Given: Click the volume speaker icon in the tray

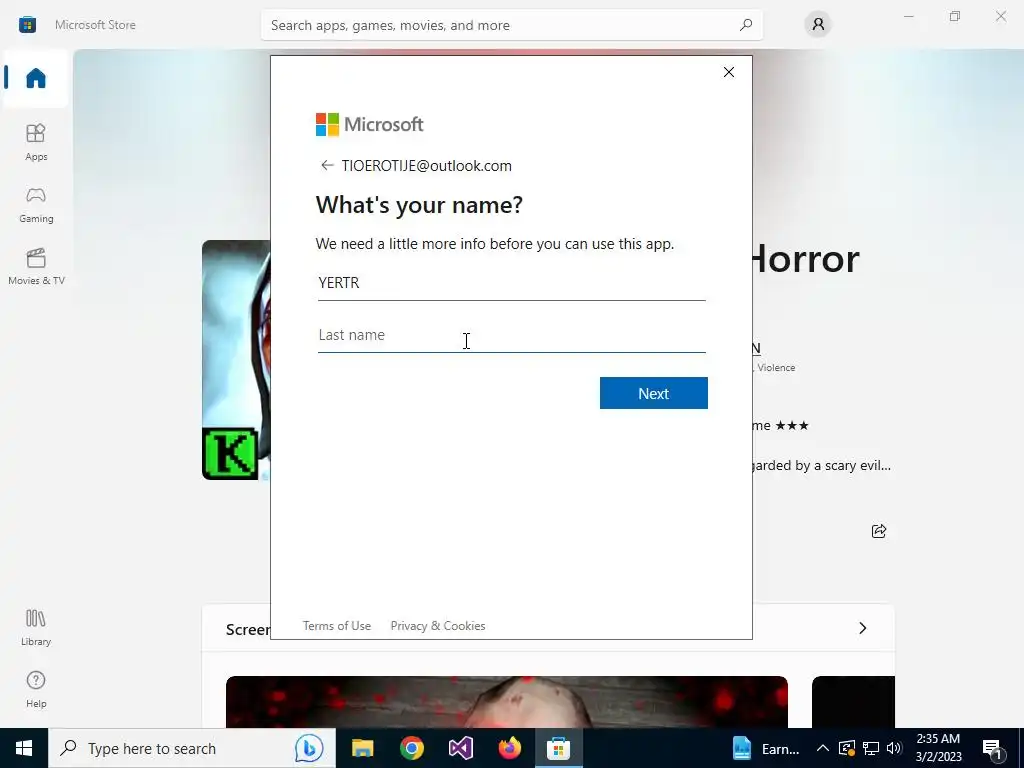Looking at the screenshot, I should click(894, 748).
